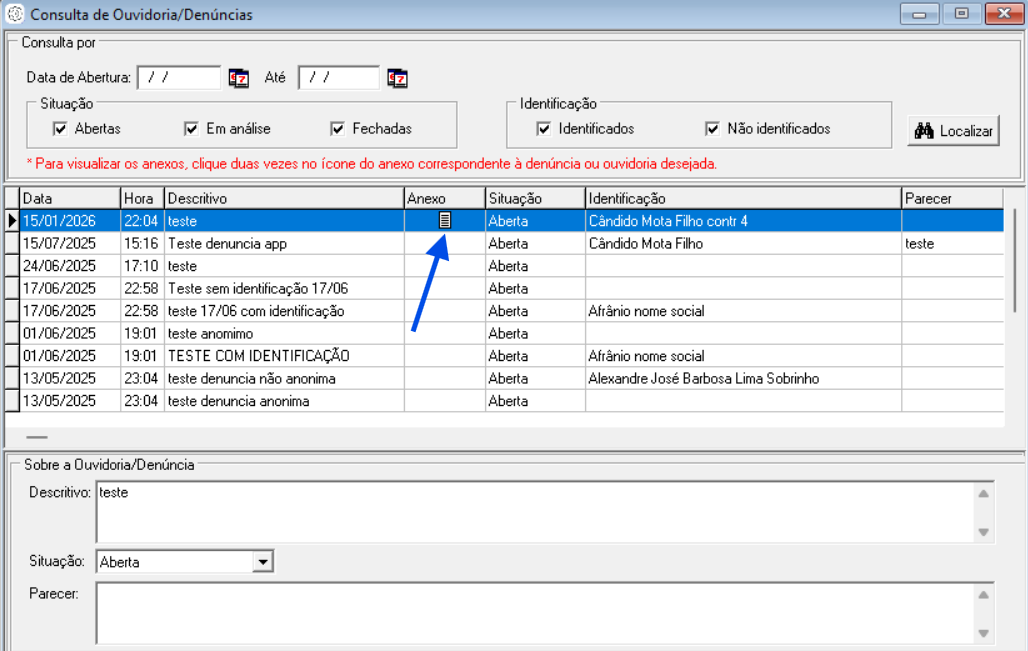The image size is (1028, 651).
Task: Click the Identificação column header
Action: 742,199
